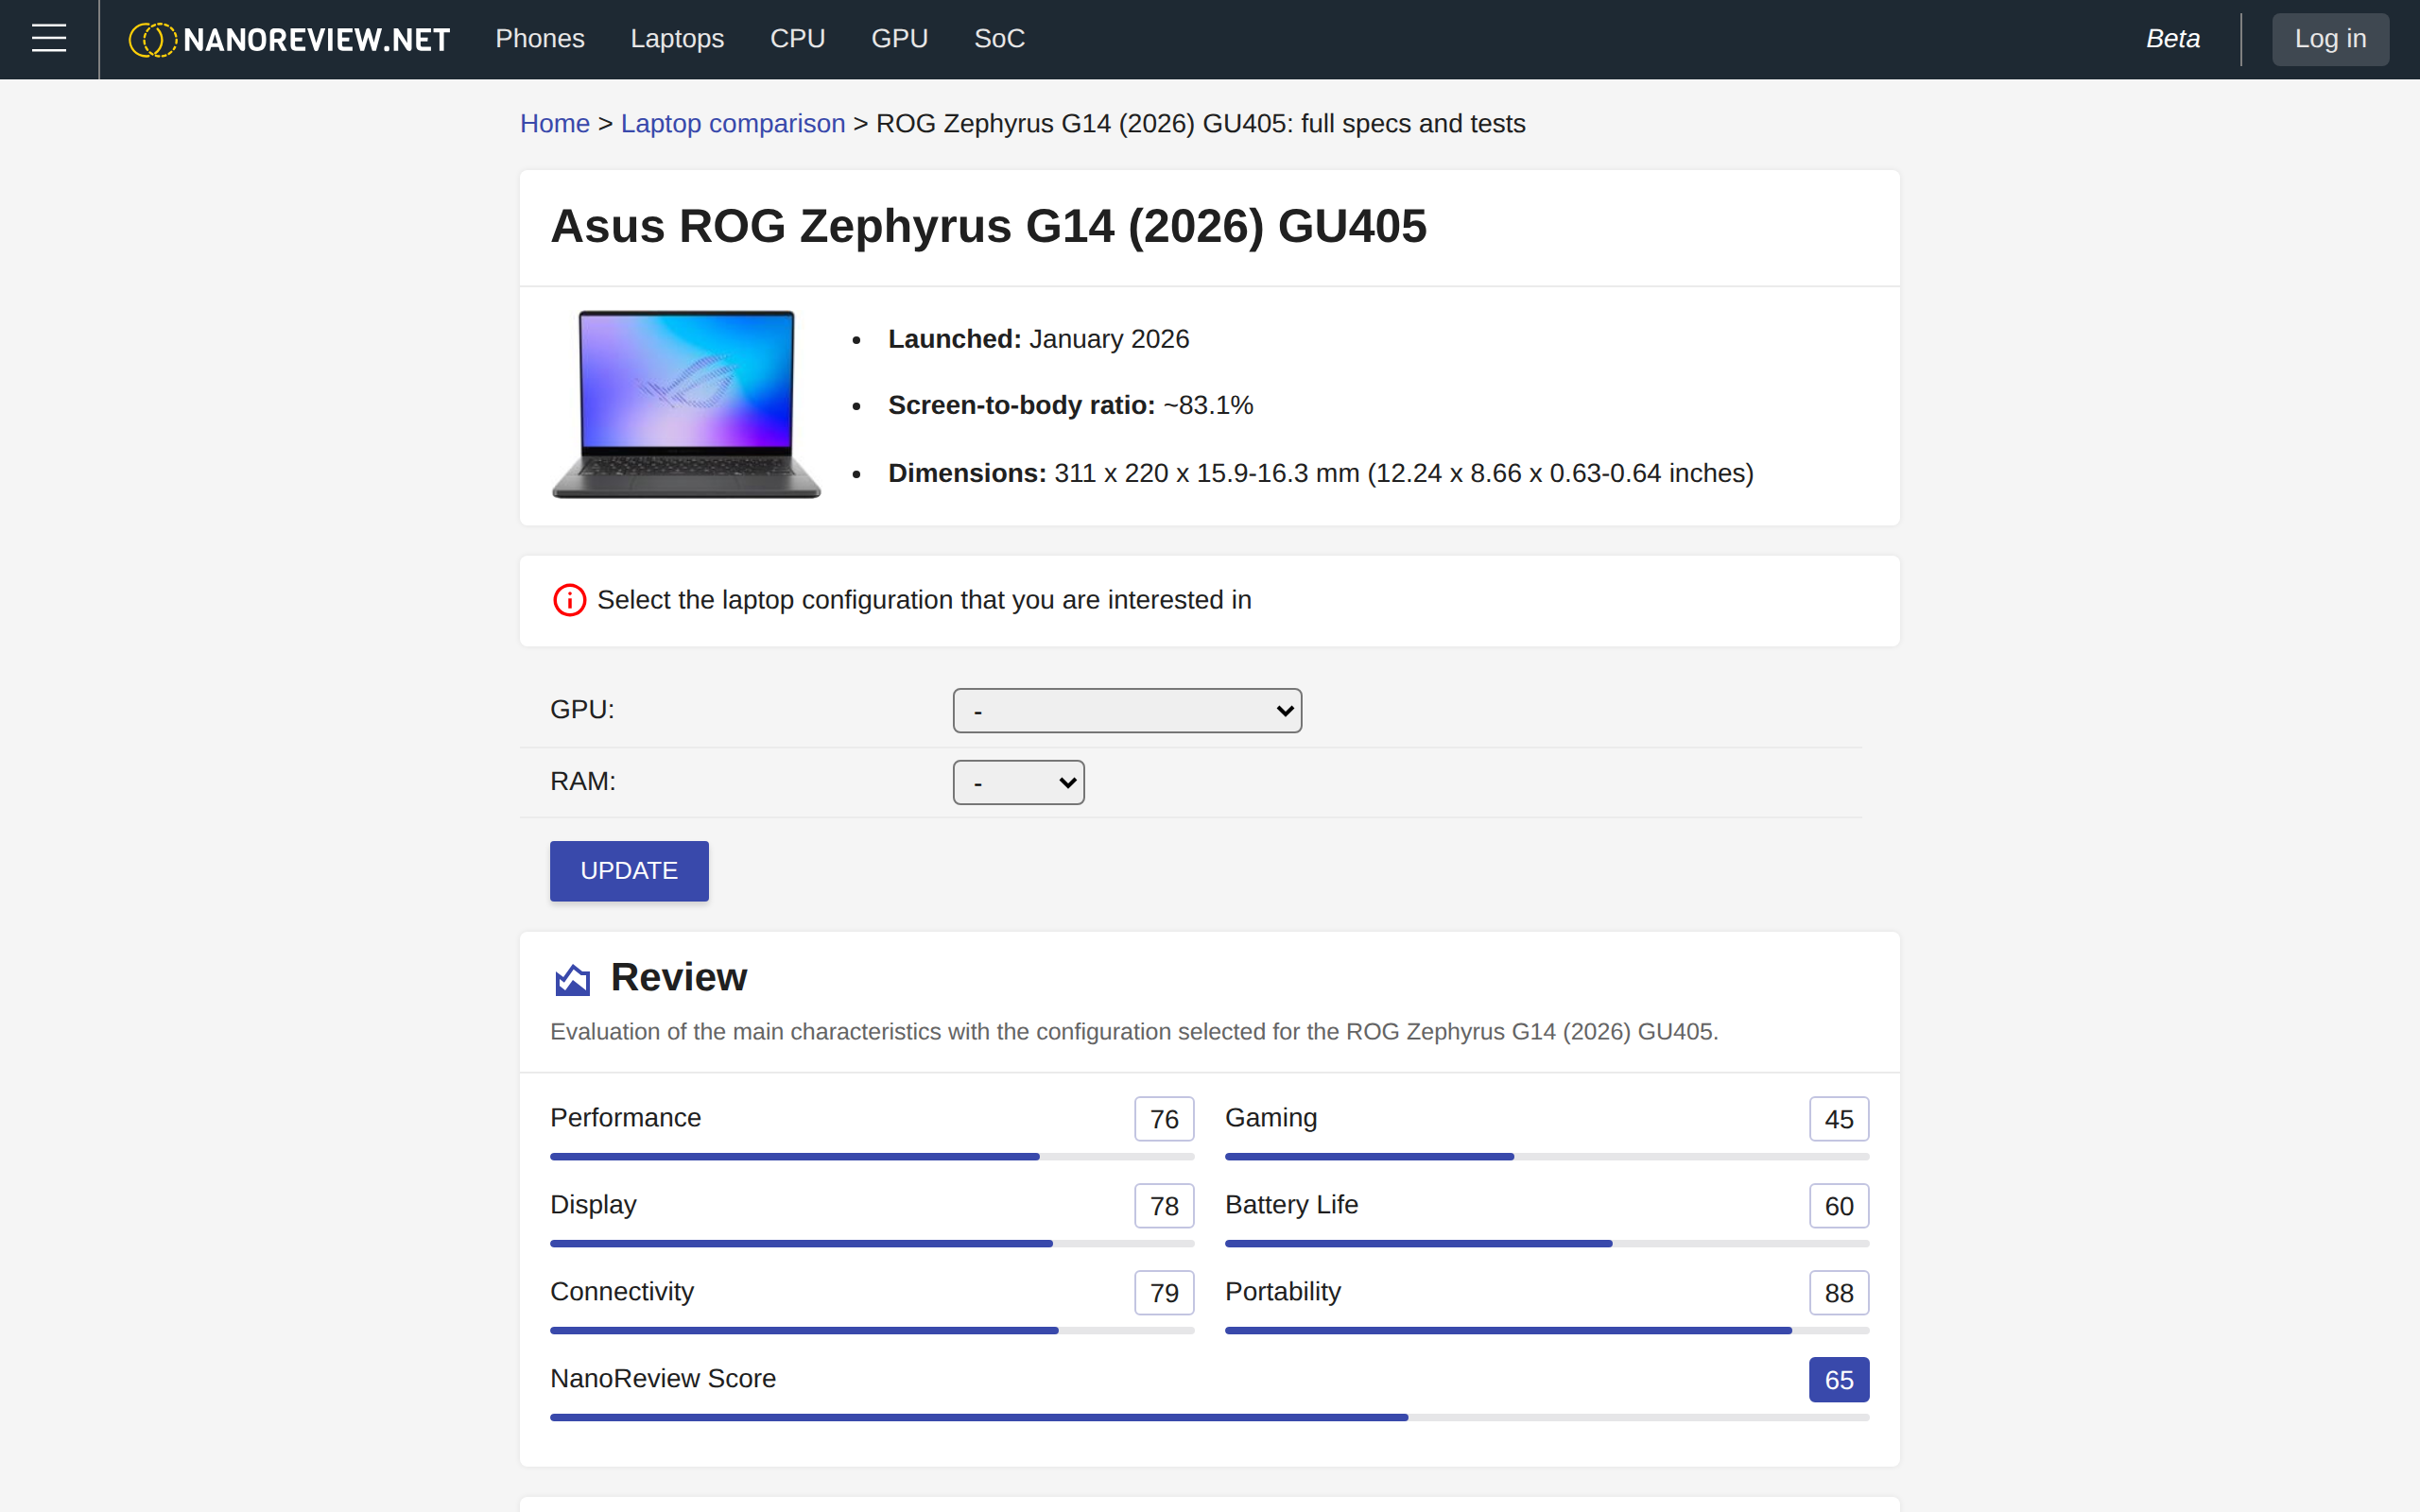Open Laptop comparison breadcrumb link

733,124
